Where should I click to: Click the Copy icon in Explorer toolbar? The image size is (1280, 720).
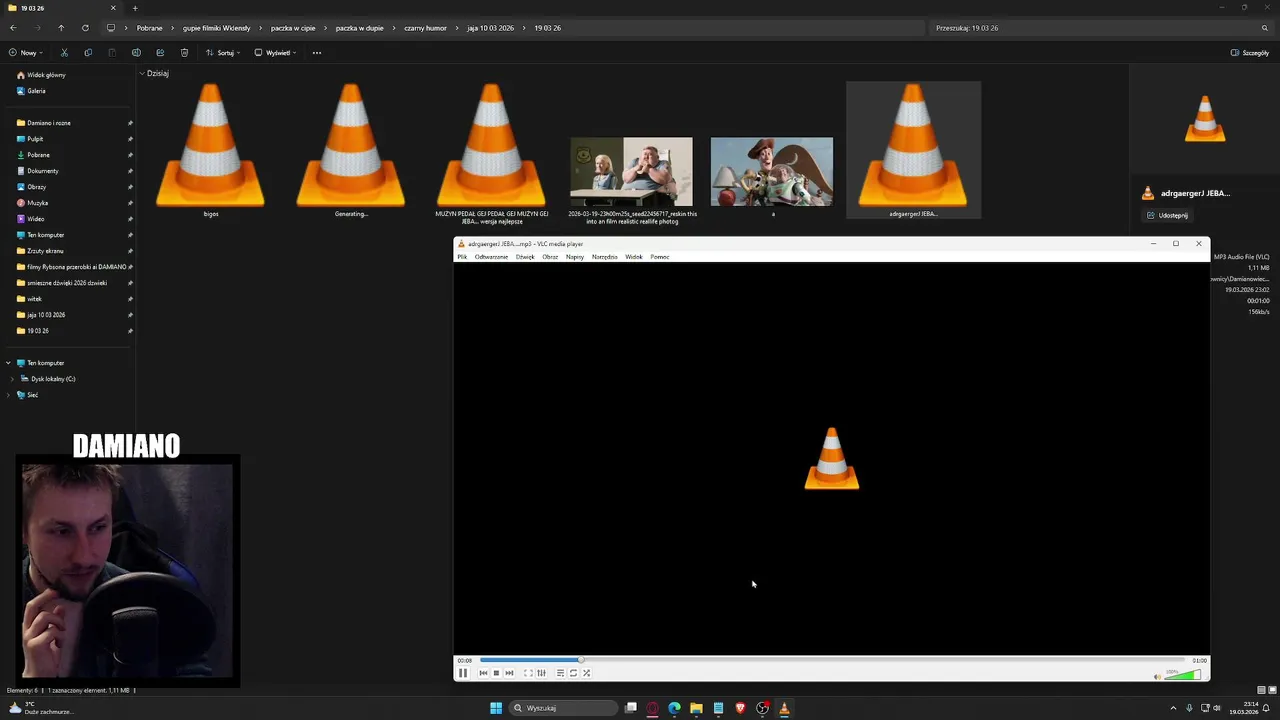[x=88, y=53]
